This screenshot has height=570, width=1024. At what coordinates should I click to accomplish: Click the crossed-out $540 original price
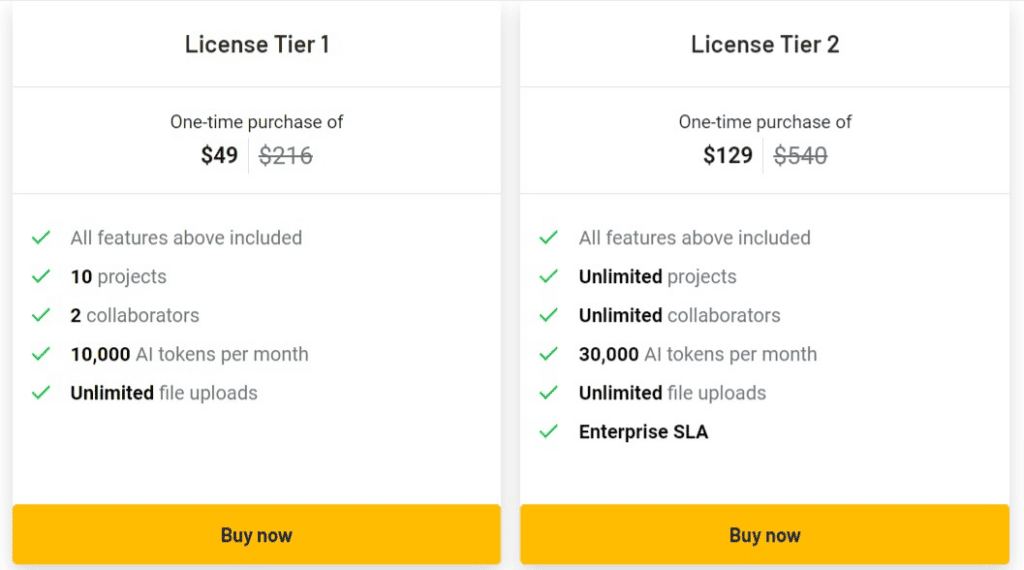coord(800,156)
